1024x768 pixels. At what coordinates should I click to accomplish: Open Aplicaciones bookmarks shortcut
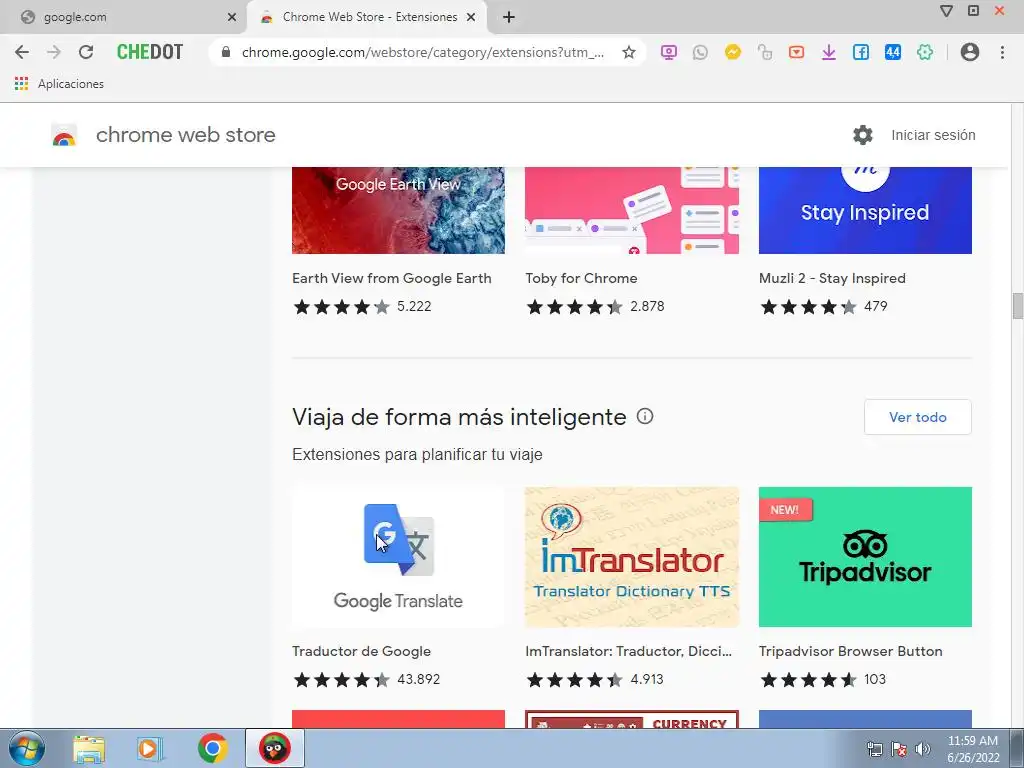(59, 84)
